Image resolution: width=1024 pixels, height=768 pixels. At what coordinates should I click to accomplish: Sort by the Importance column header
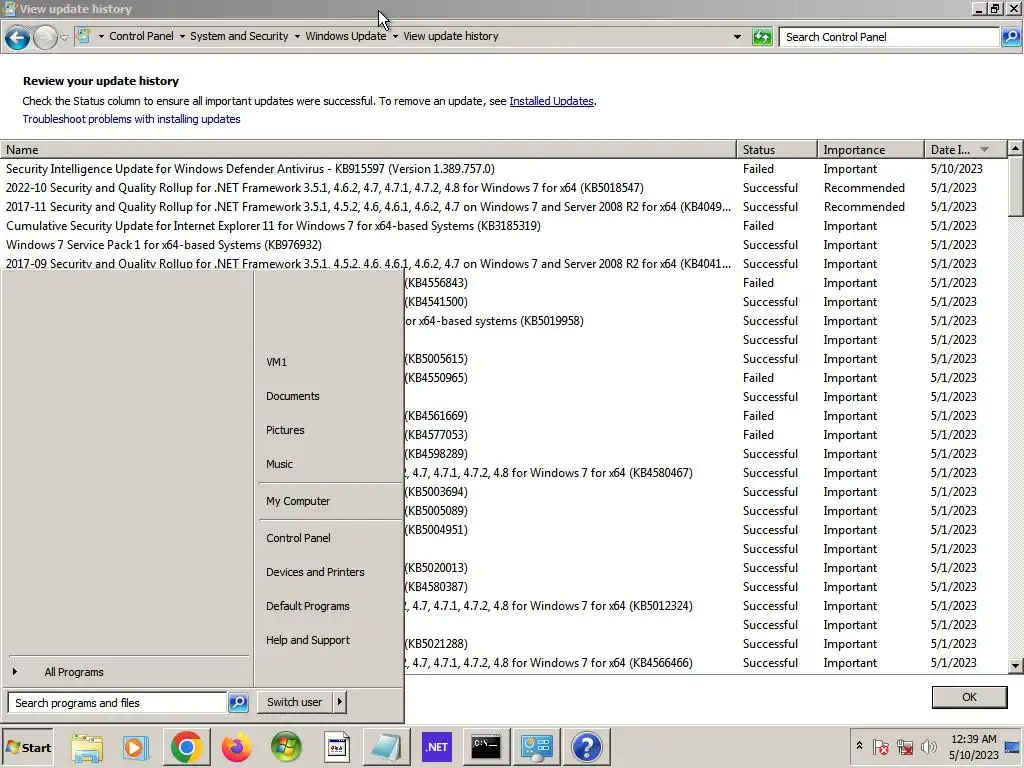(871, 150)
